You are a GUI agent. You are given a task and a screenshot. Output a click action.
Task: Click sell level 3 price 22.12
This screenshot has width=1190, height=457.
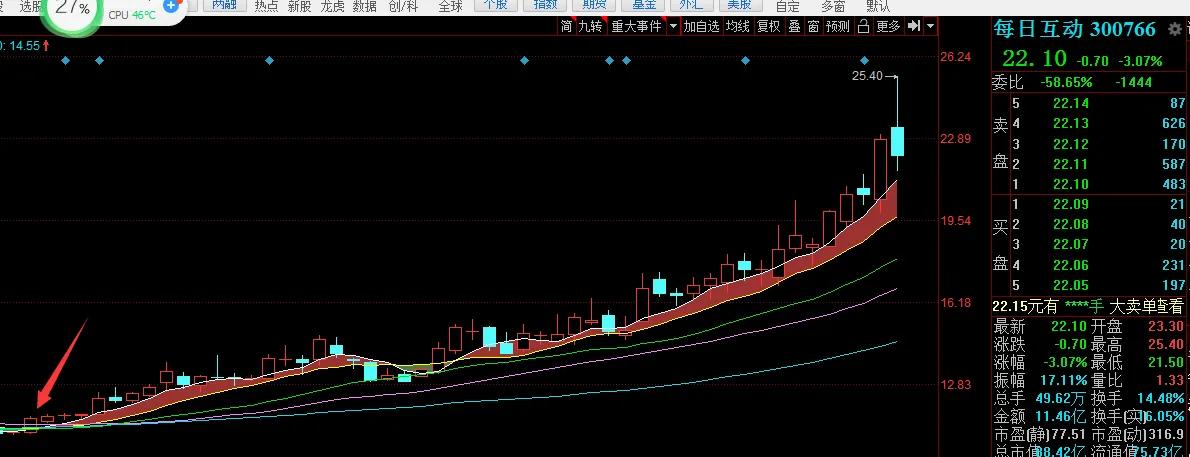point(1070,143)
